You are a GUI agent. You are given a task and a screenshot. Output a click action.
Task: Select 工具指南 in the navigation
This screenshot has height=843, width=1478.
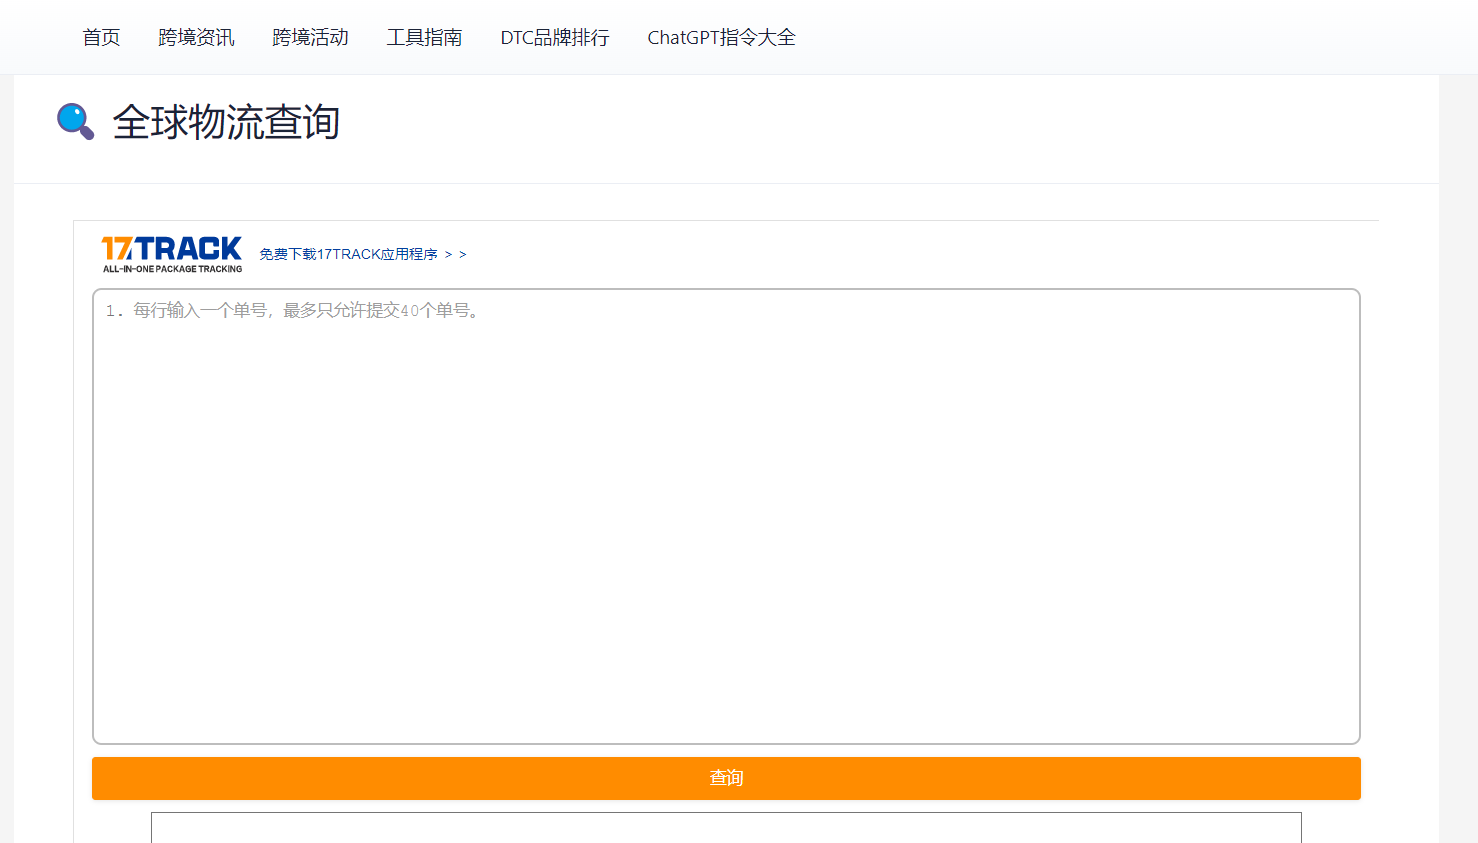424,37
